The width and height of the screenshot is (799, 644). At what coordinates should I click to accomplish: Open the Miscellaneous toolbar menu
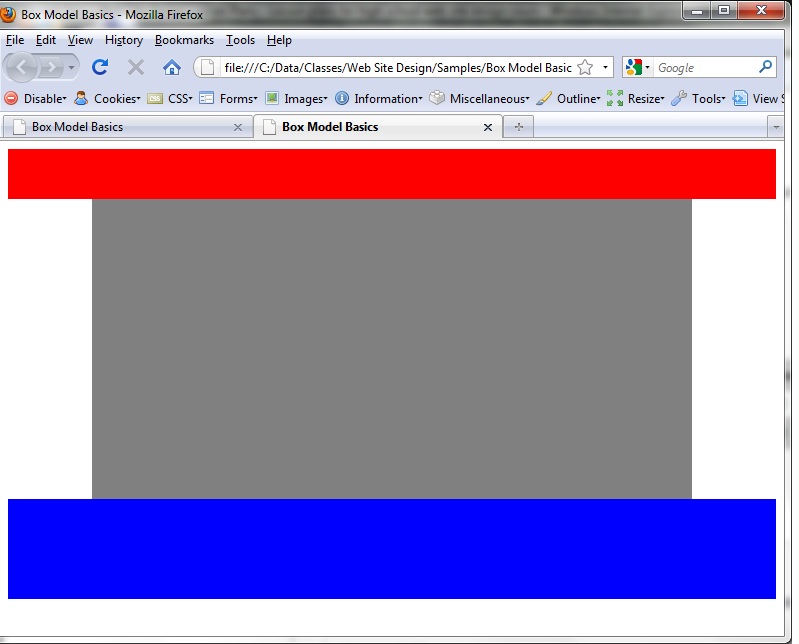480,98
